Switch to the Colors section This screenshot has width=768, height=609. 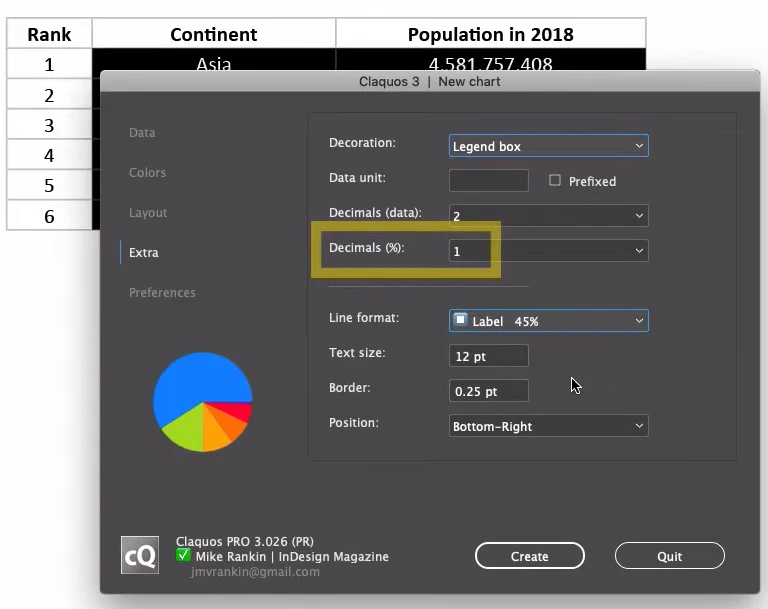coord(147,173)
